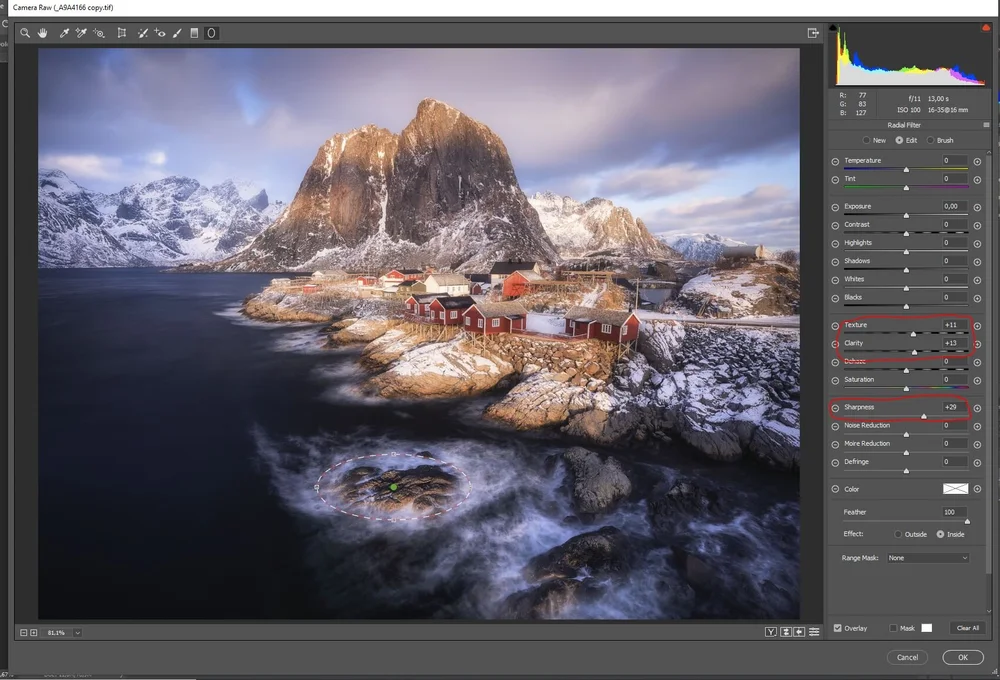The image size is (1000, 680).
Task: Open the Radial Filter flyout menu
Action: tap(987, 124)
